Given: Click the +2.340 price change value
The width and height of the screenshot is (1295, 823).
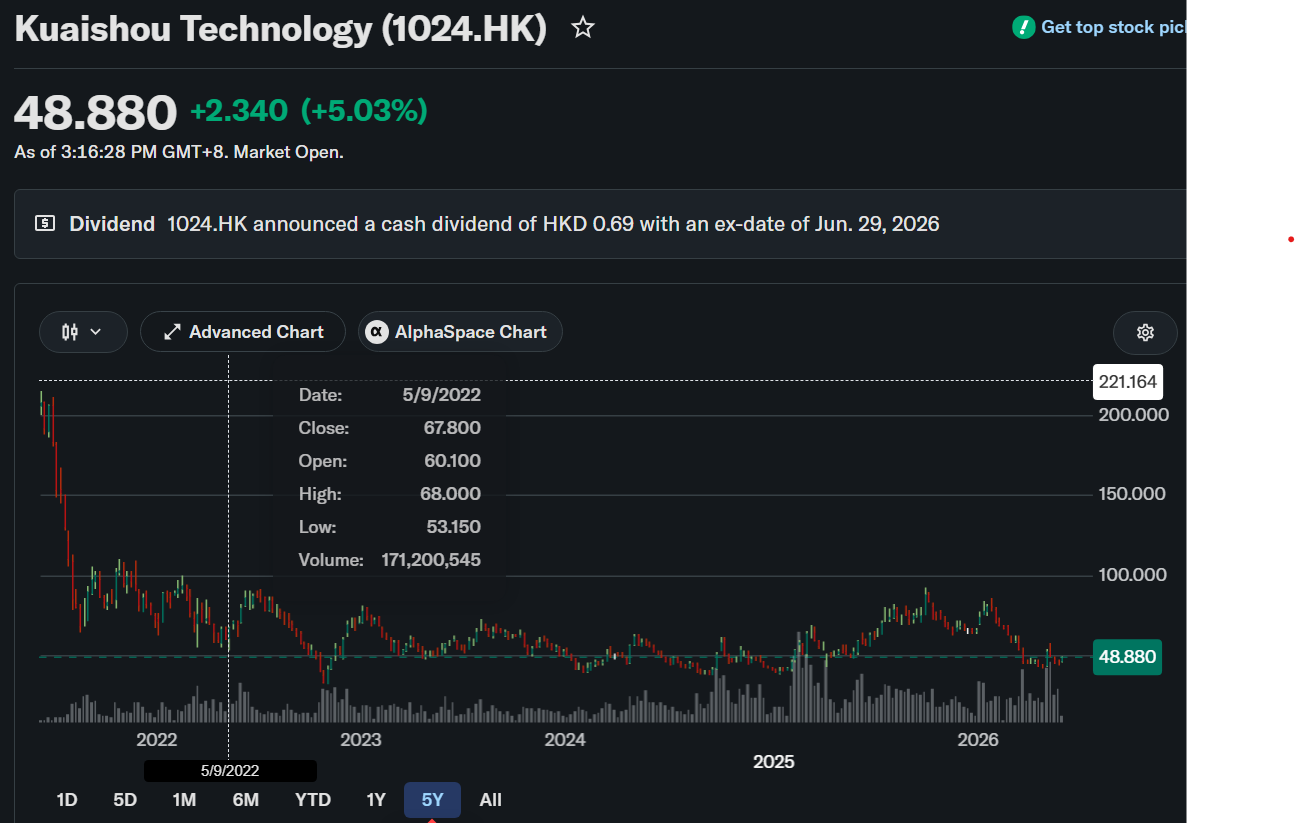Looking at the screenshot, I should [239, 111].
